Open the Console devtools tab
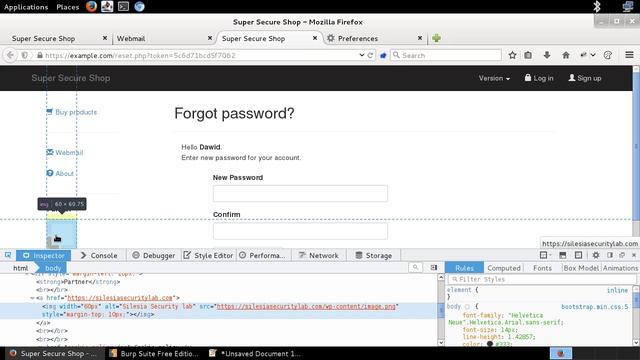The image size is (640, 360). (x=99, y=256)
